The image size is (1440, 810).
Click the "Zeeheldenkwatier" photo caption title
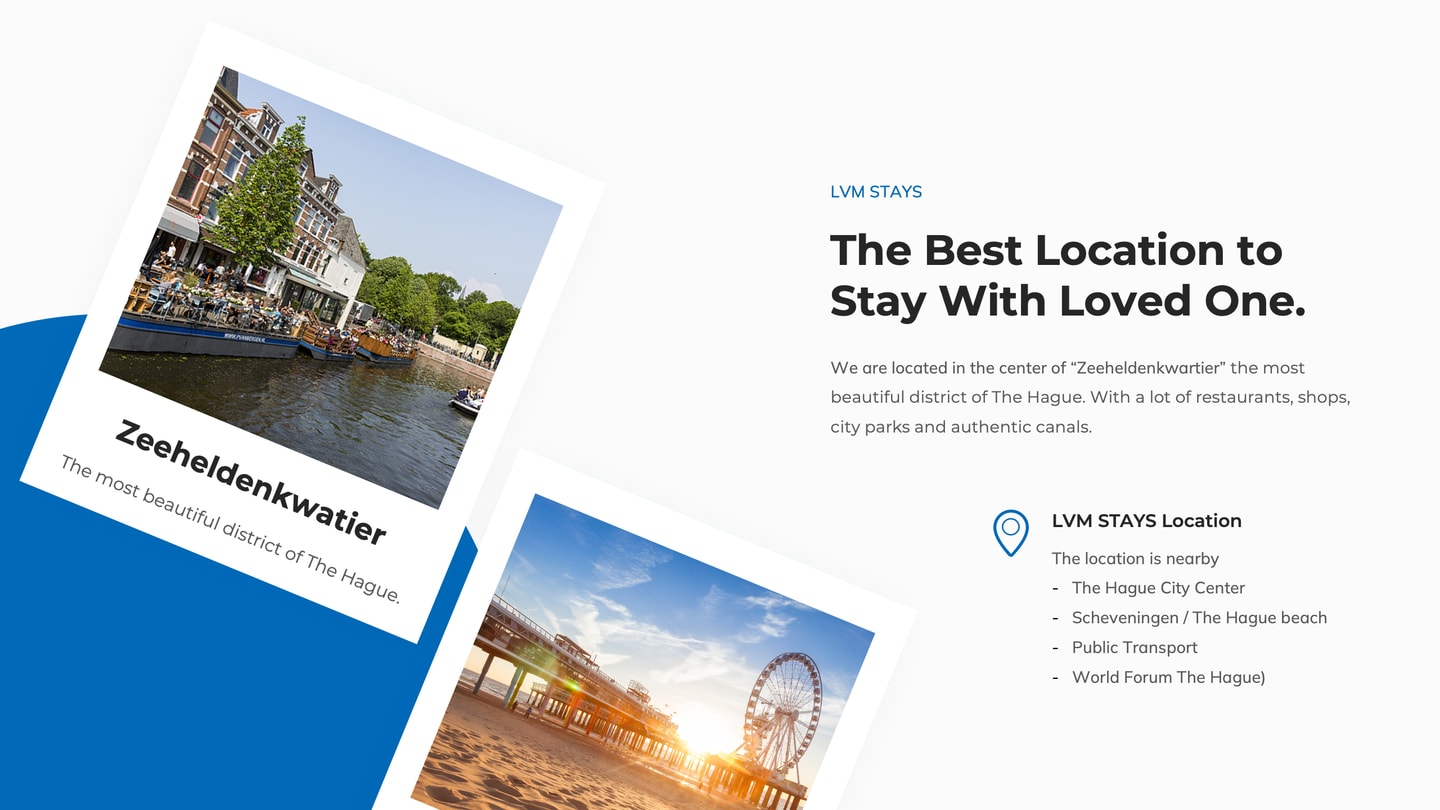[250, 482]
